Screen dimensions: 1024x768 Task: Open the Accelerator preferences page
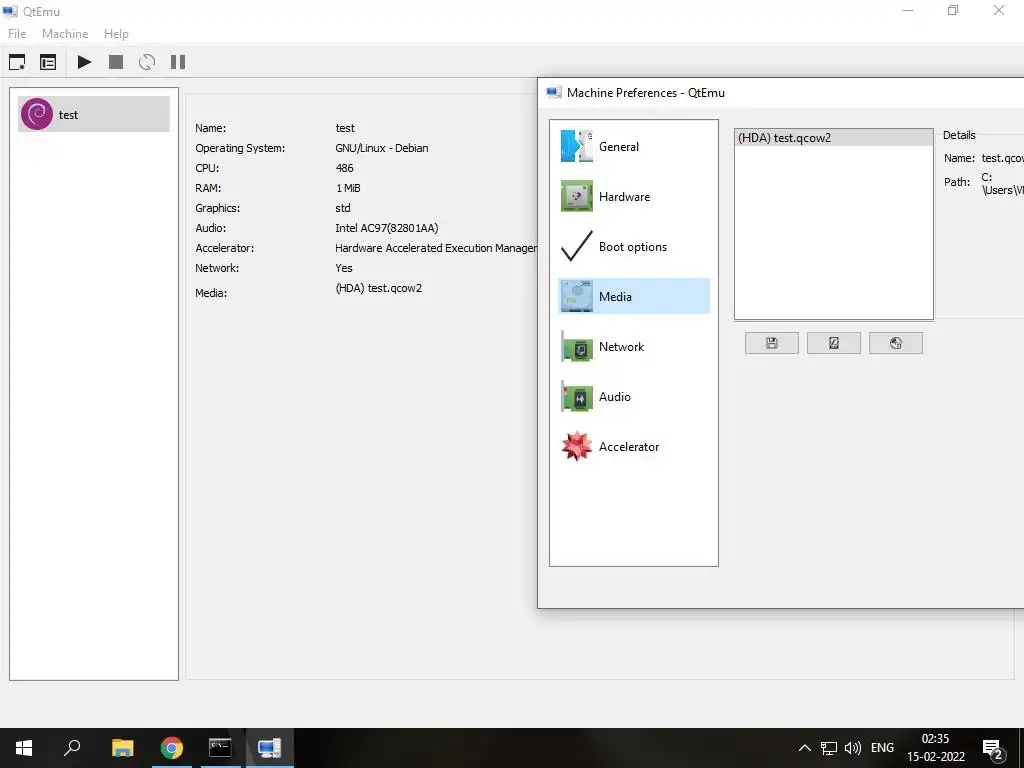tap(634, 446)
